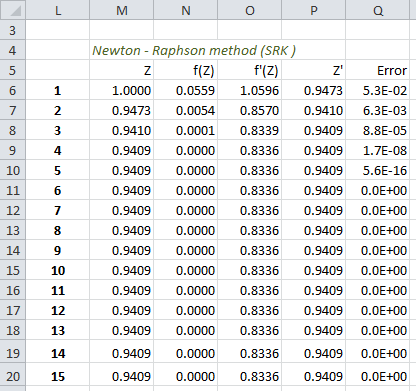Select column O header
Viewport: 416px width, 391px height.
point(250,10)
